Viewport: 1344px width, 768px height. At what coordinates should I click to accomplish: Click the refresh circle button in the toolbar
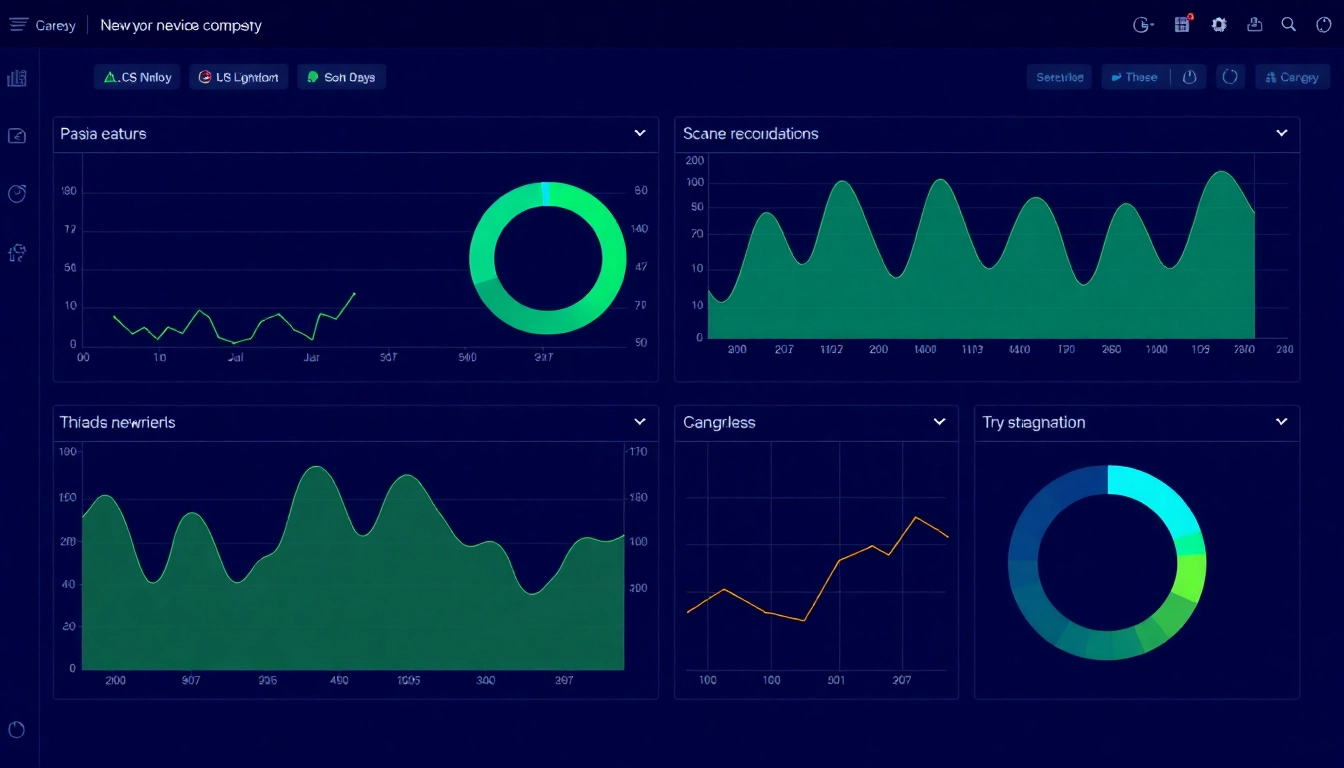pos(1230,76)
